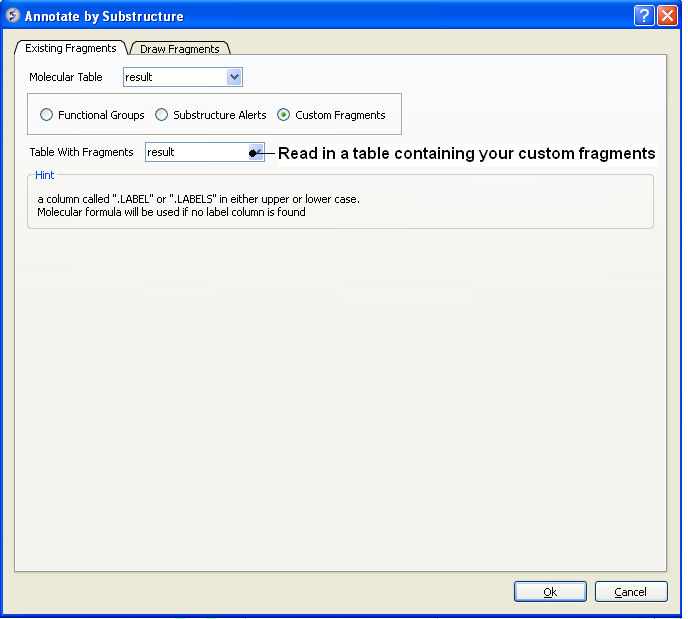688x619 pixels.
Task: Click the hint text about .LABEL column
Action: pos(198,199)
